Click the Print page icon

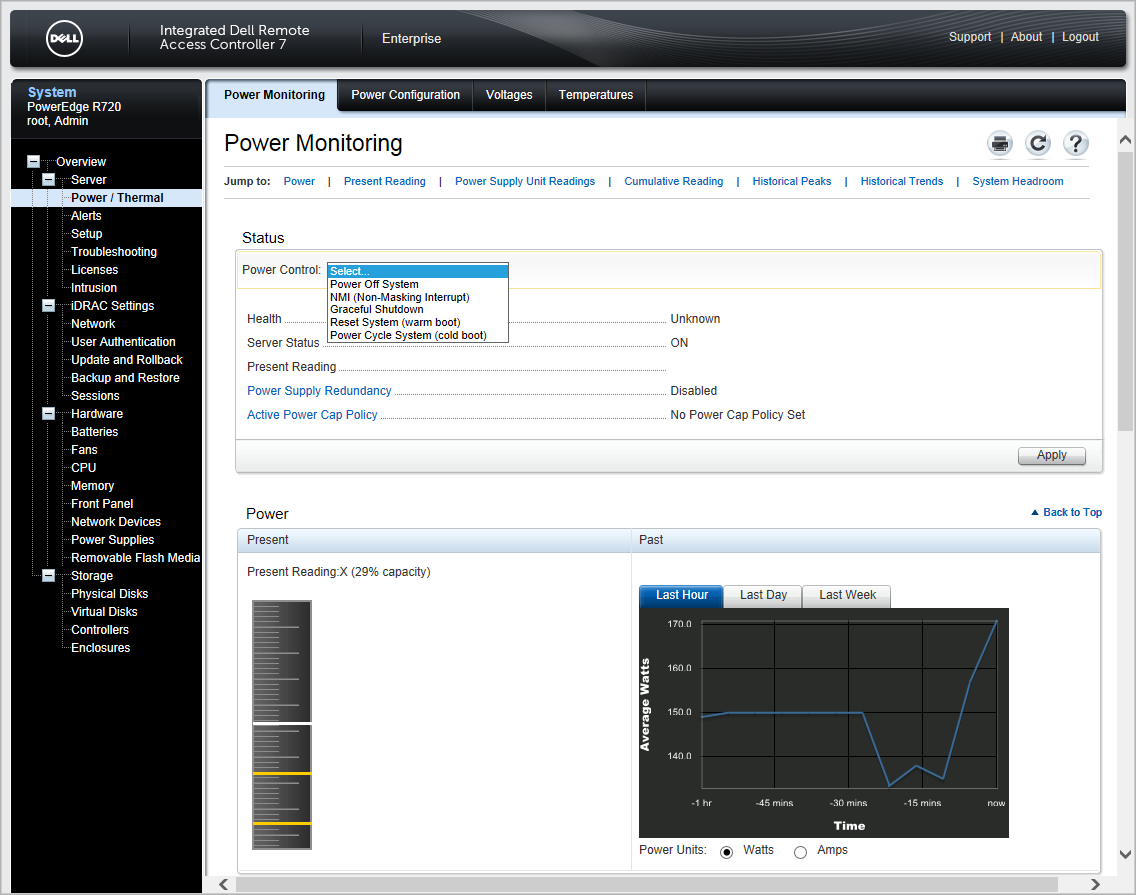click(x=1000, y=144)
